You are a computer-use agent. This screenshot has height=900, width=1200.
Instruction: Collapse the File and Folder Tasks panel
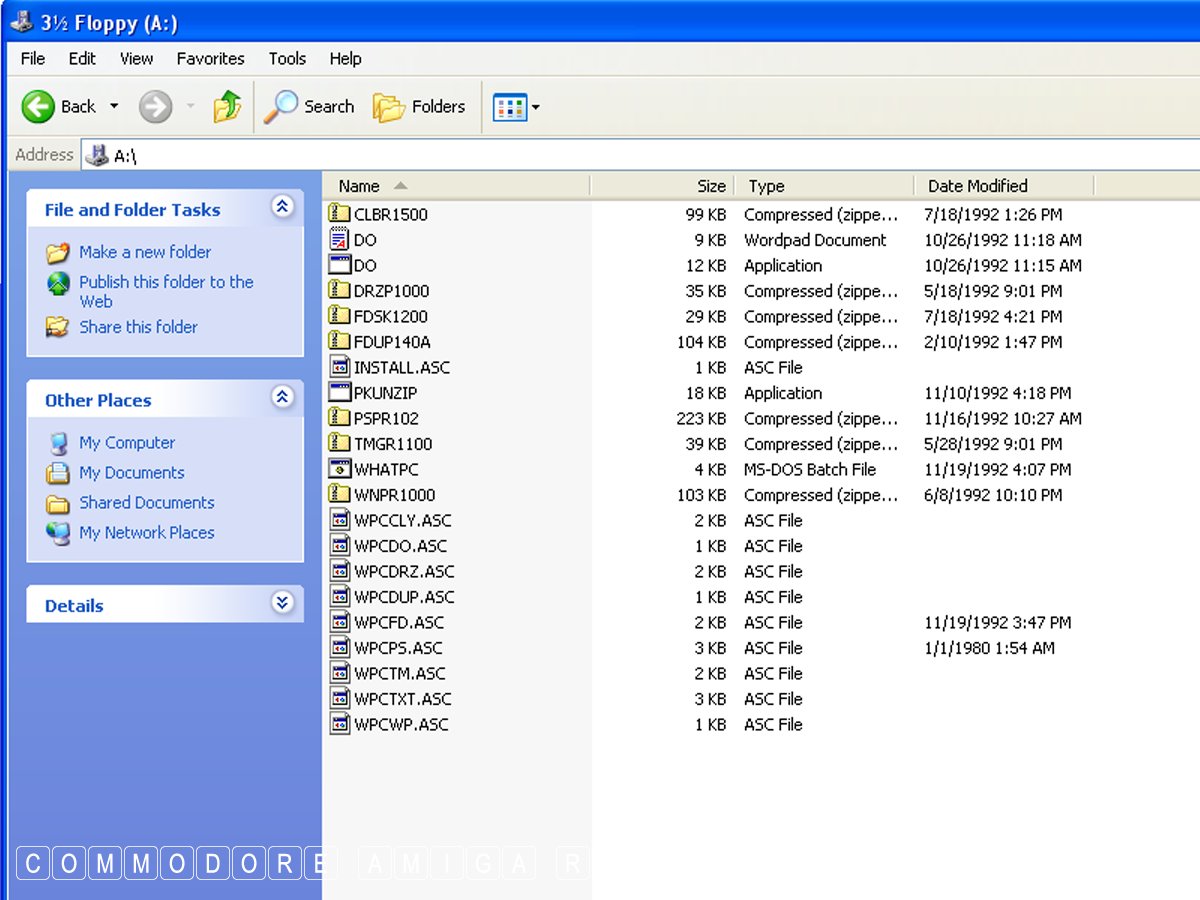click(x=282, y=207)
